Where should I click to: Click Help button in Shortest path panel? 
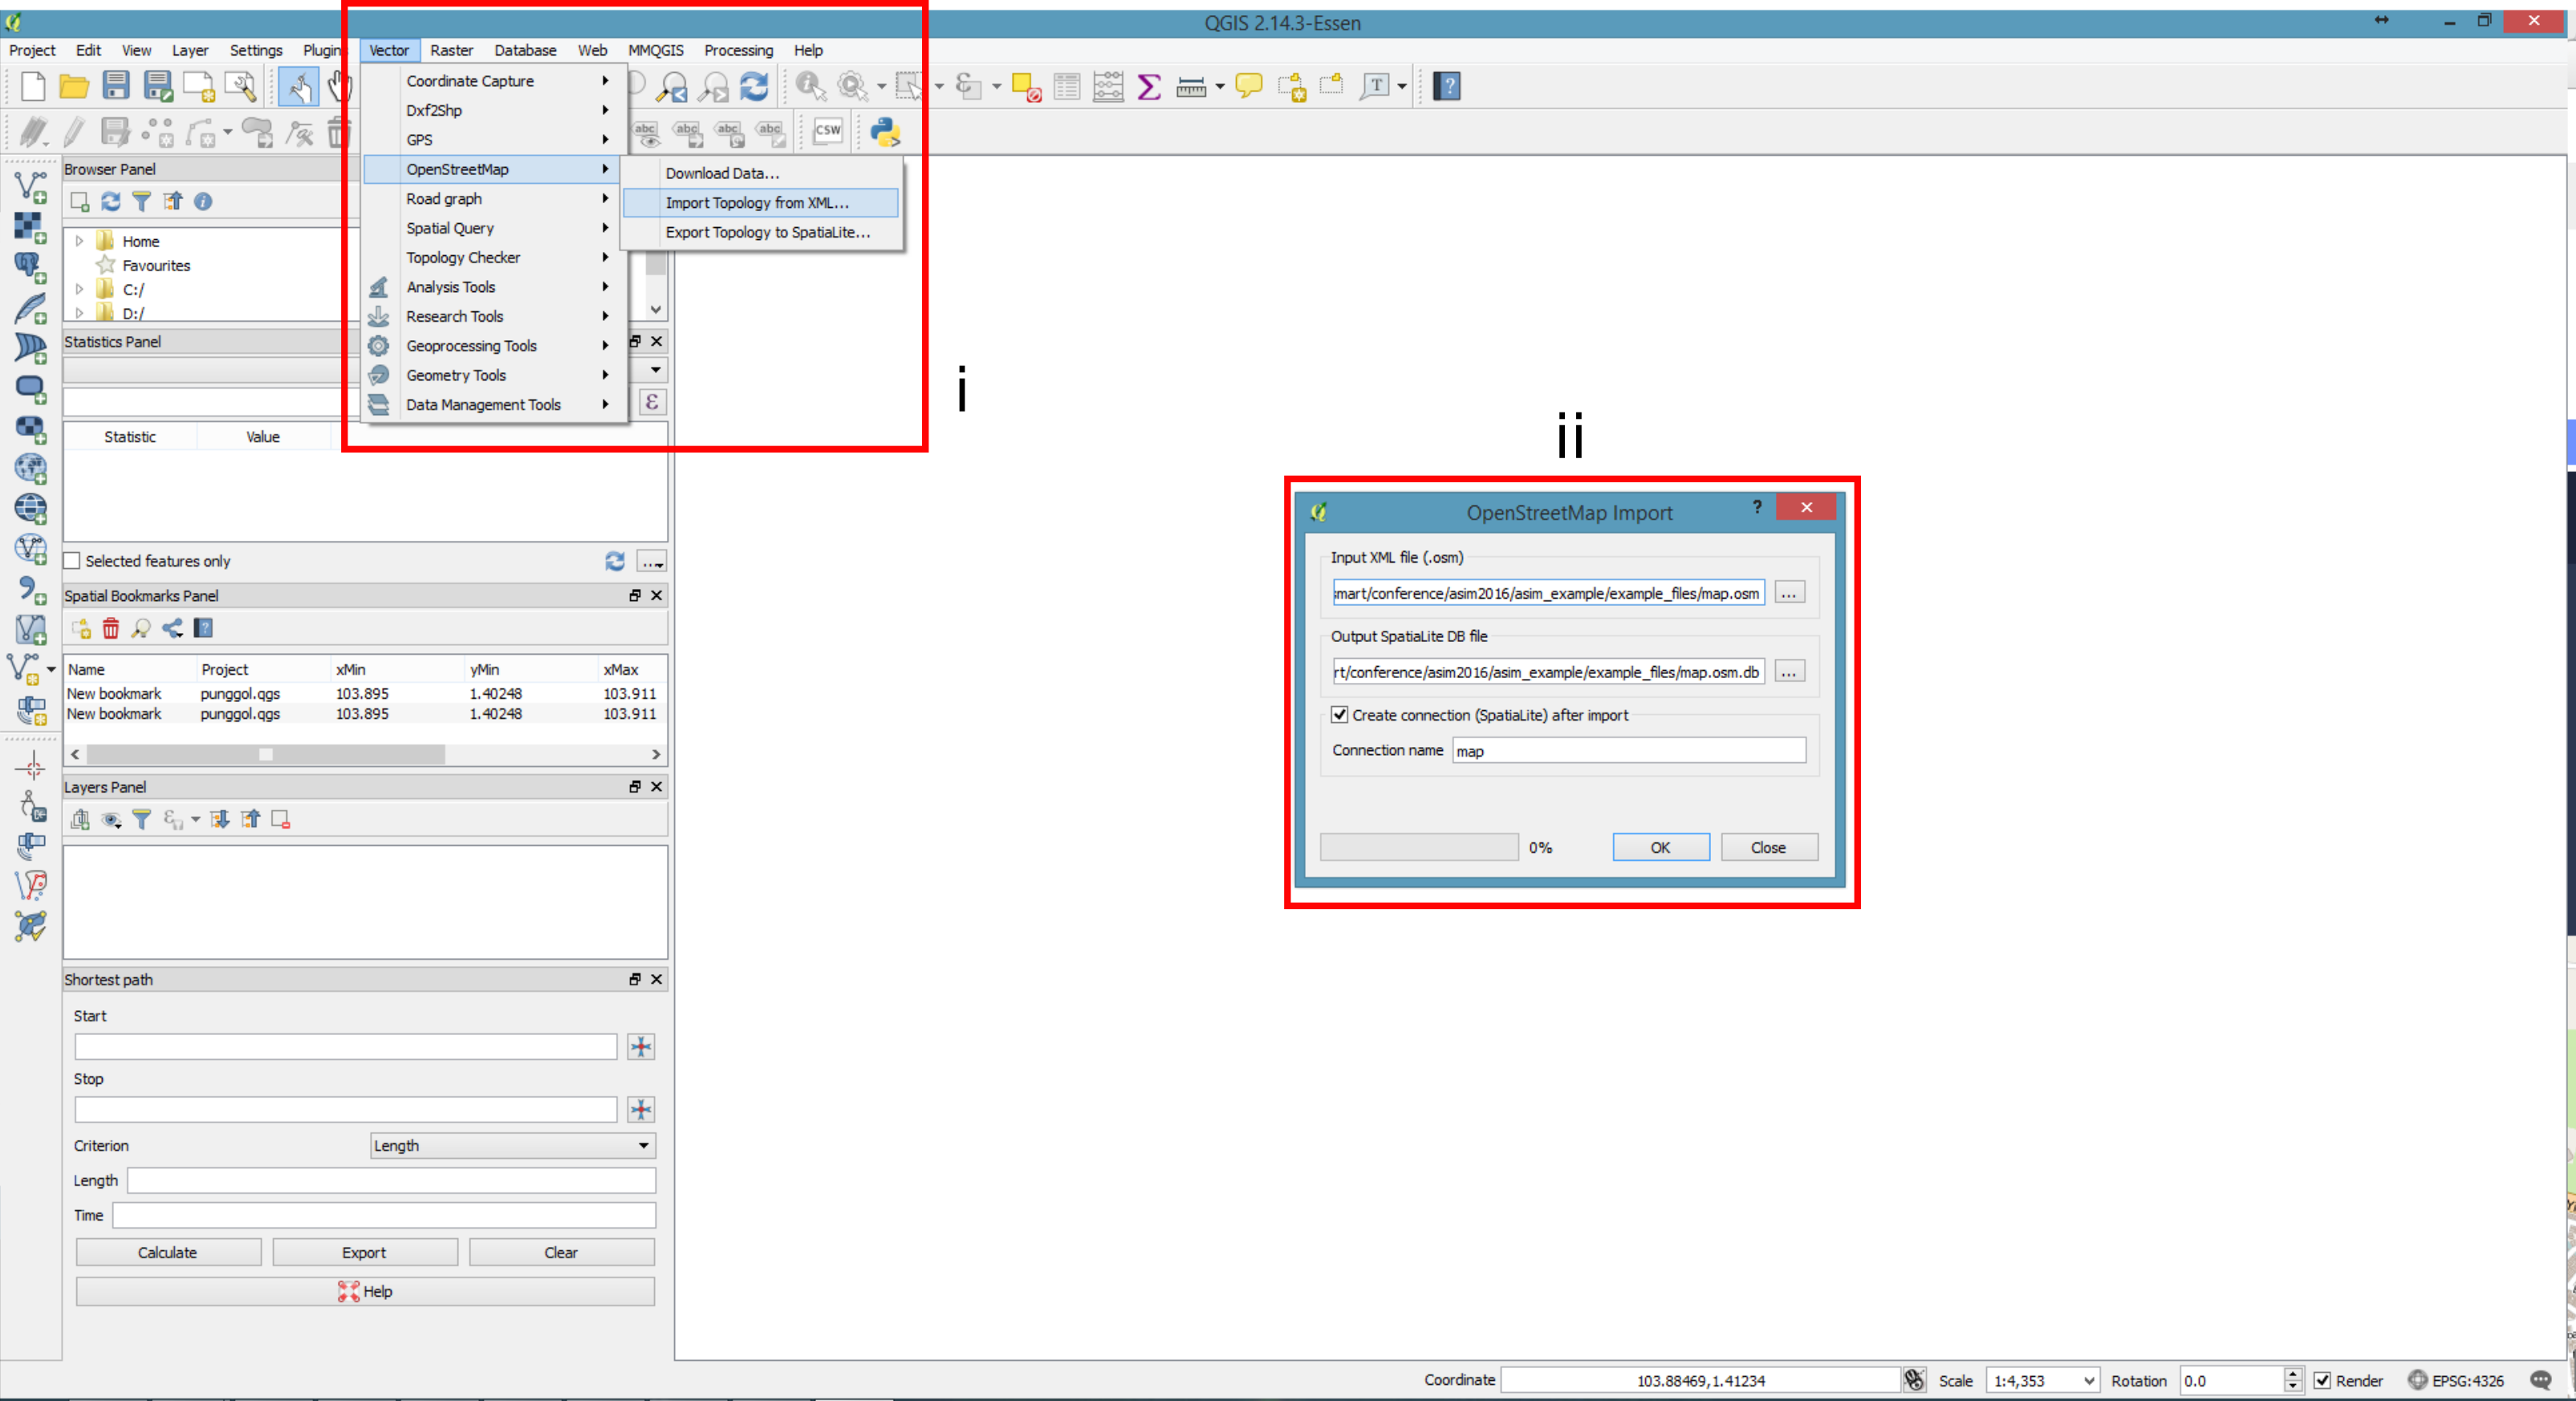coord(365,1292)
